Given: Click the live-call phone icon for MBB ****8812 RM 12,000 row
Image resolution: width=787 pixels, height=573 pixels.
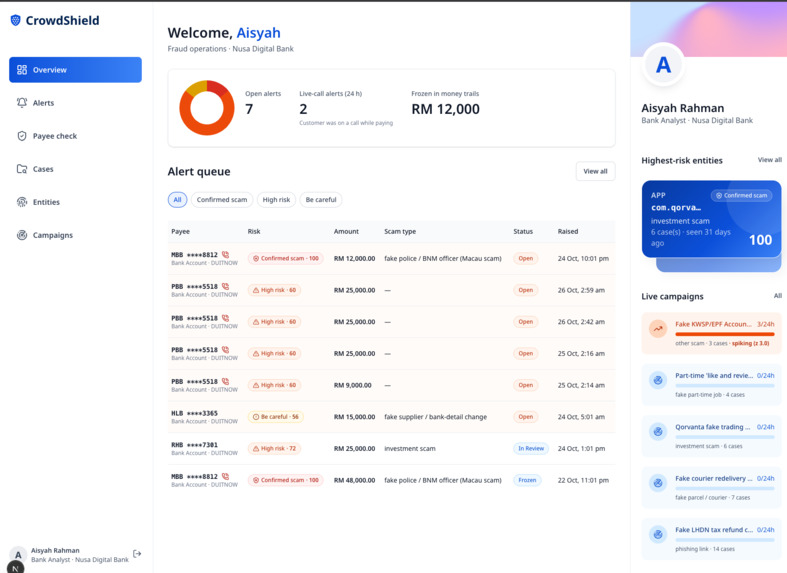Looking at the screenshot, I should 225,254.
